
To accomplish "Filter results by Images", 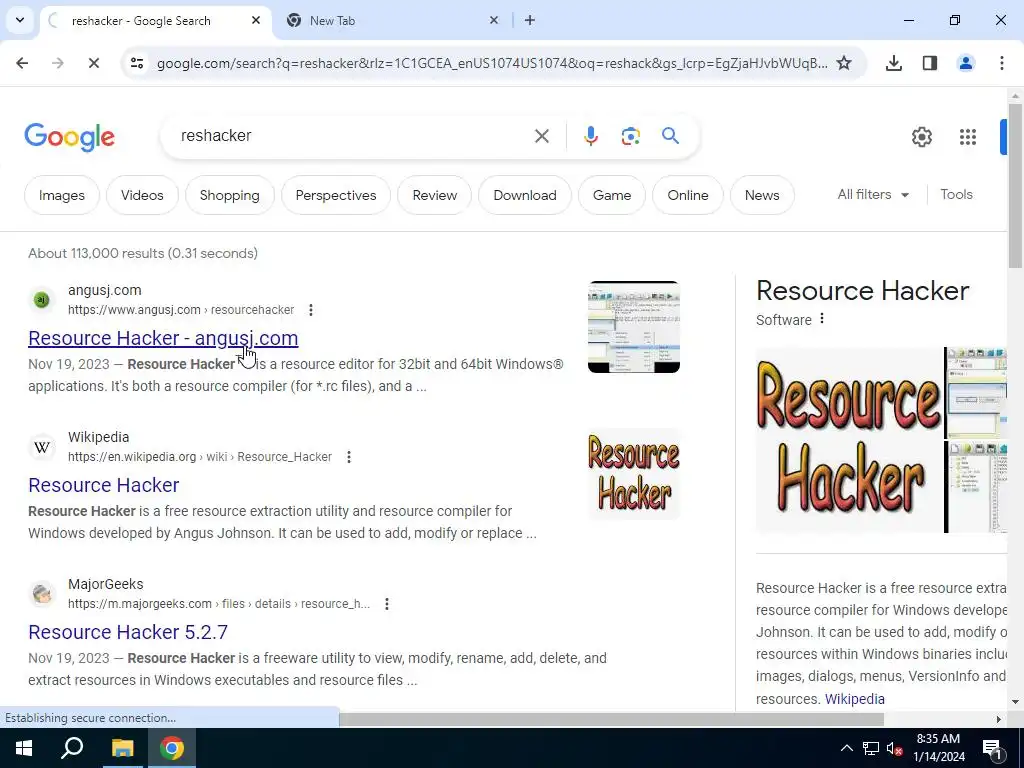I will (x=62, y=195).
